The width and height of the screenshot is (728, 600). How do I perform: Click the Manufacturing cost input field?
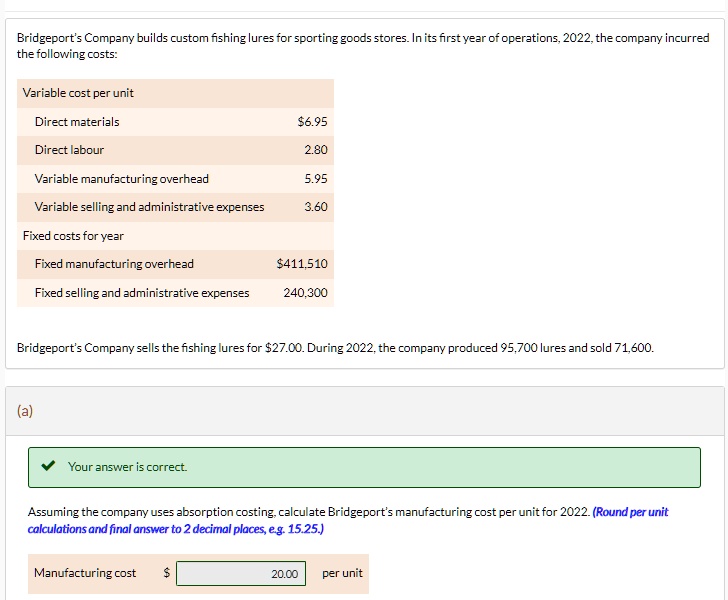241,574
